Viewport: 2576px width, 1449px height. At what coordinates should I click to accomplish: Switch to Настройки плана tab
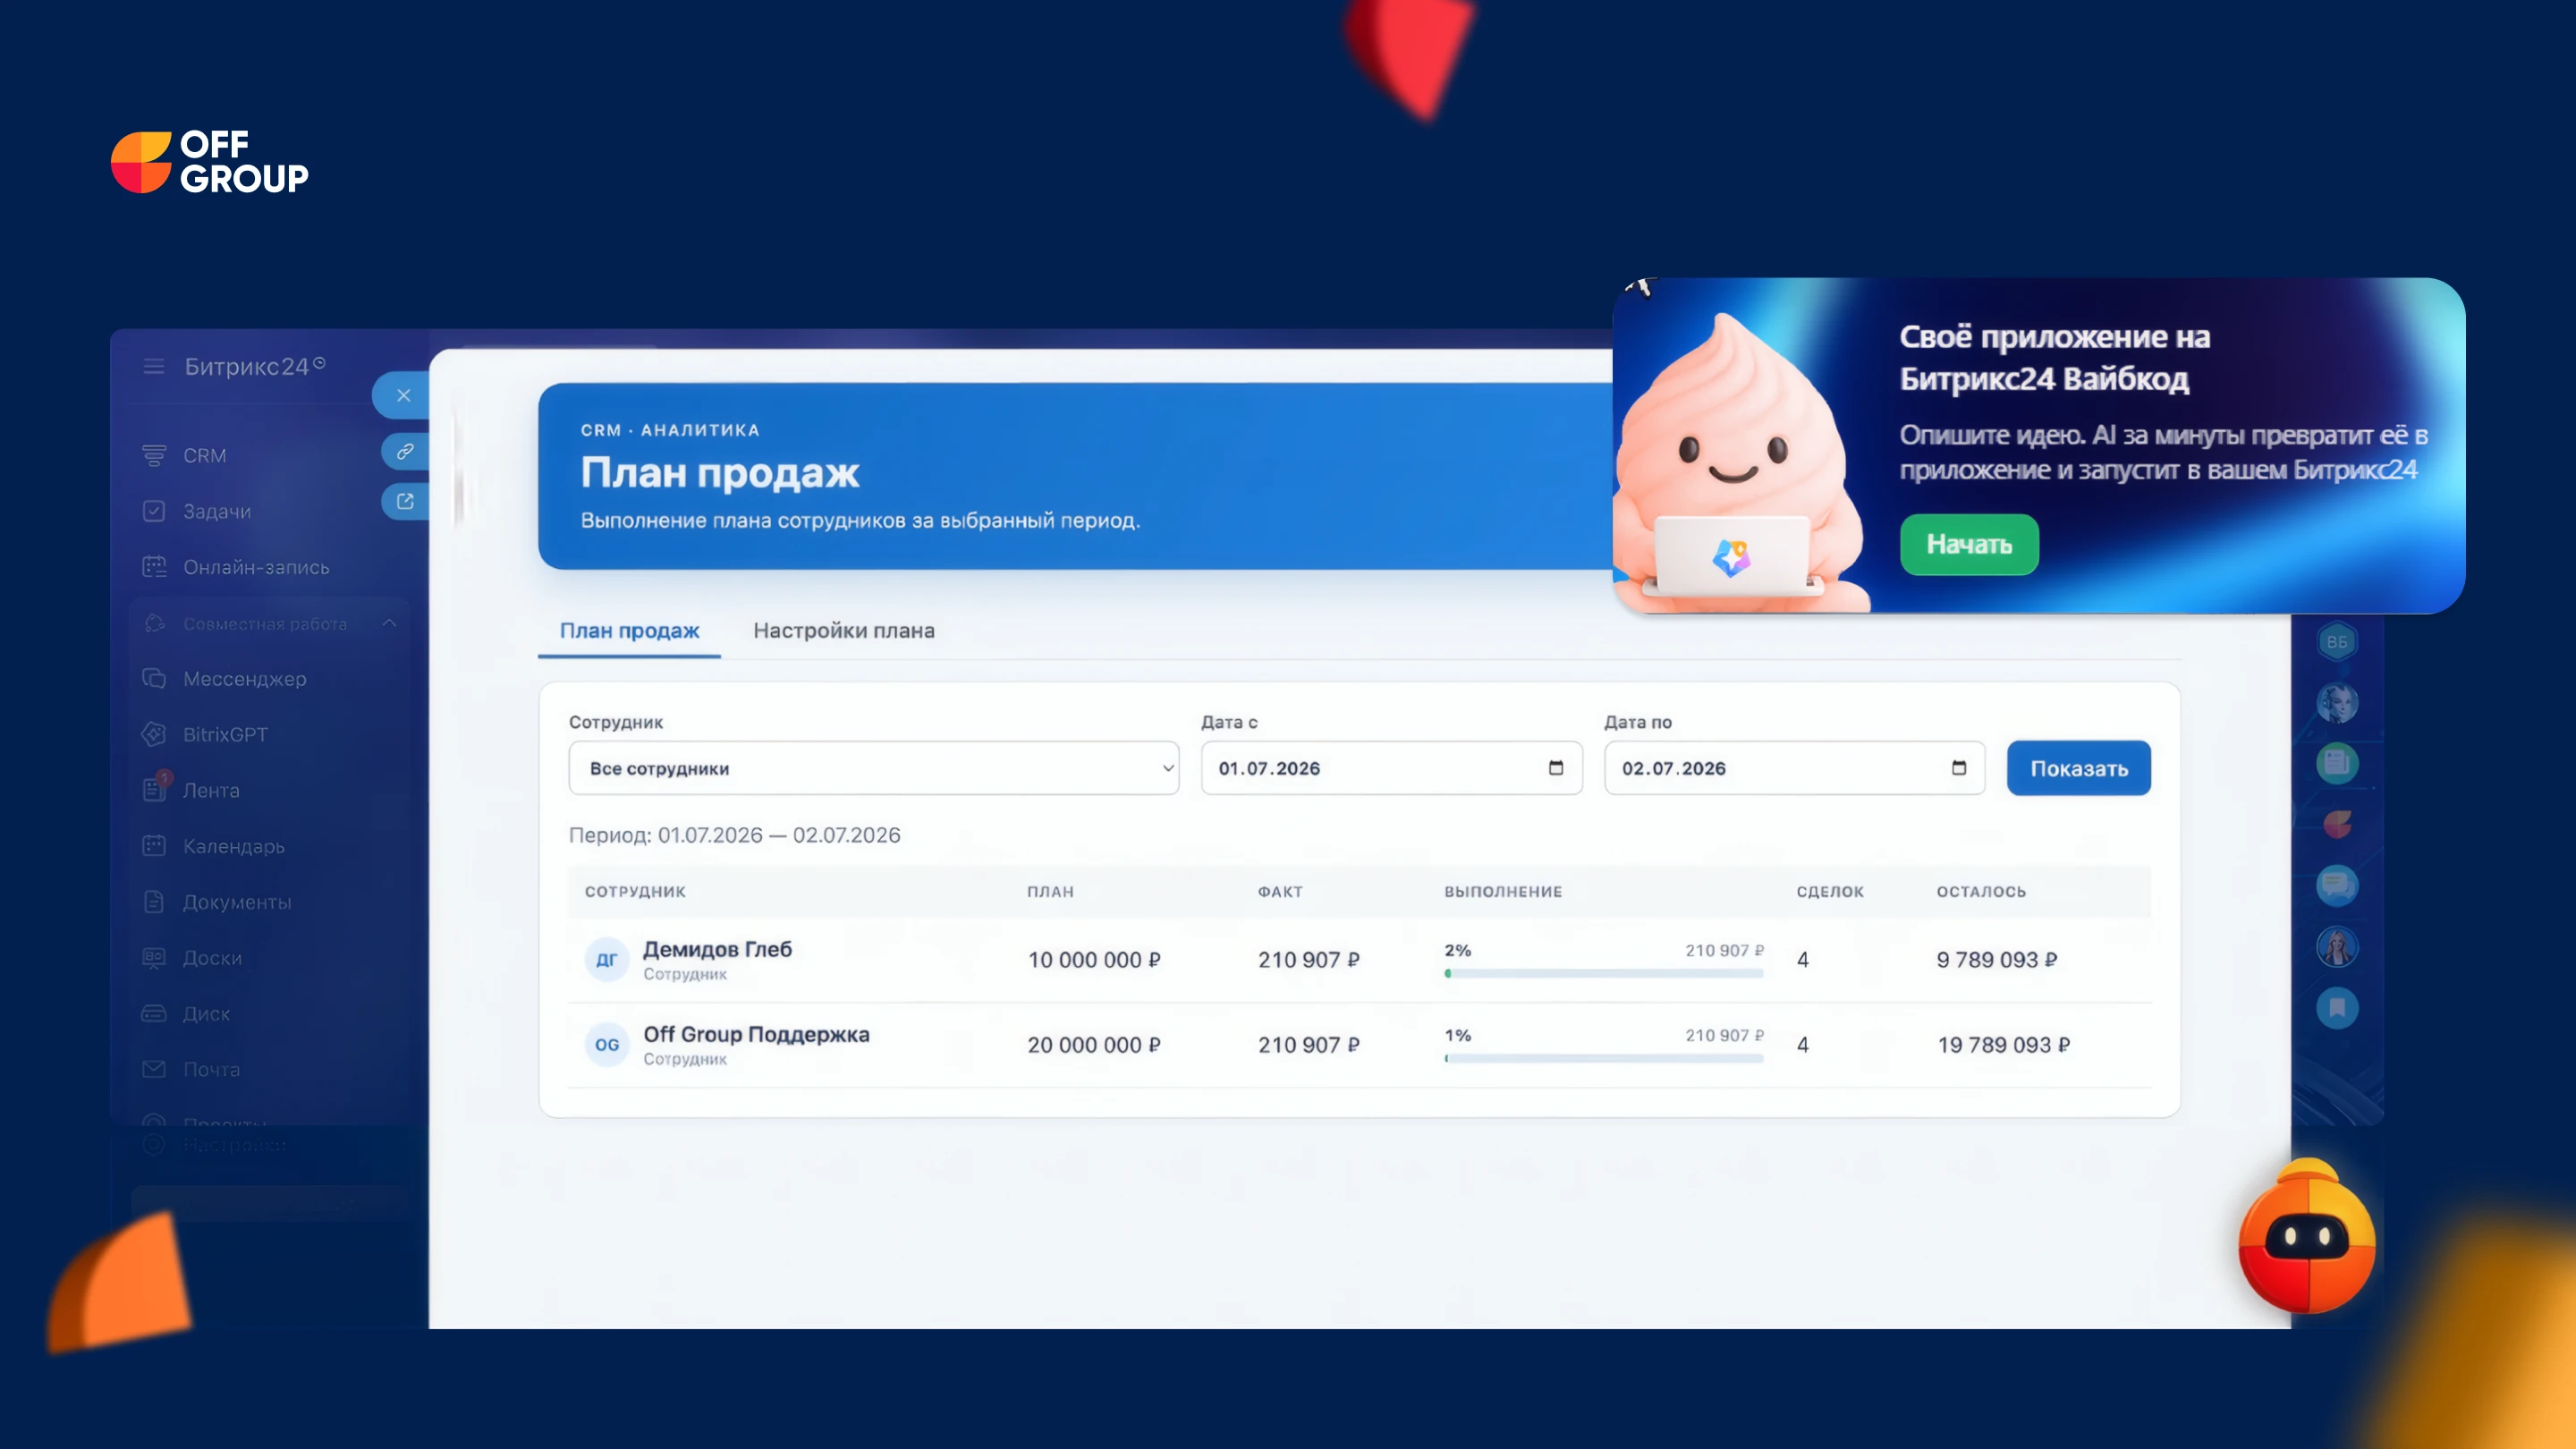pos(844,631)
